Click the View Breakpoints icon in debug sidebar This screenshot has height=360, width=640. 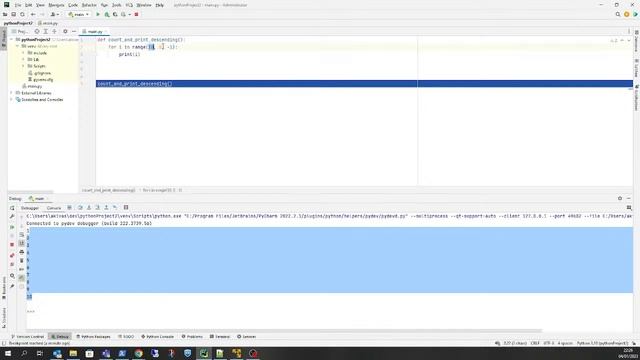pyautogui.click(x=12, y=255)
